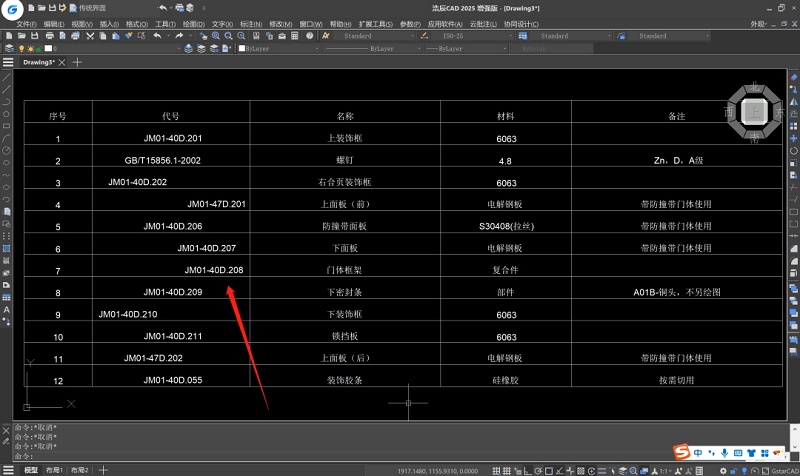Switch to the 布局1 layout tab
The height and width of the screenshot is (476, 800).
(x=54, y=470)
